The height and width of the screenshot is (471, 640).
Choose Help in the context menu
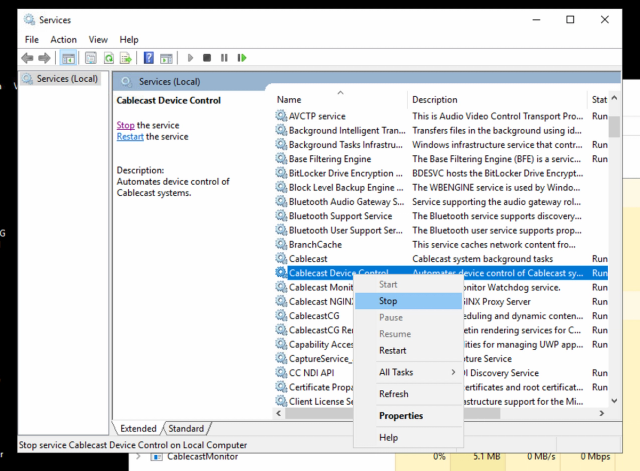[408, 438]
